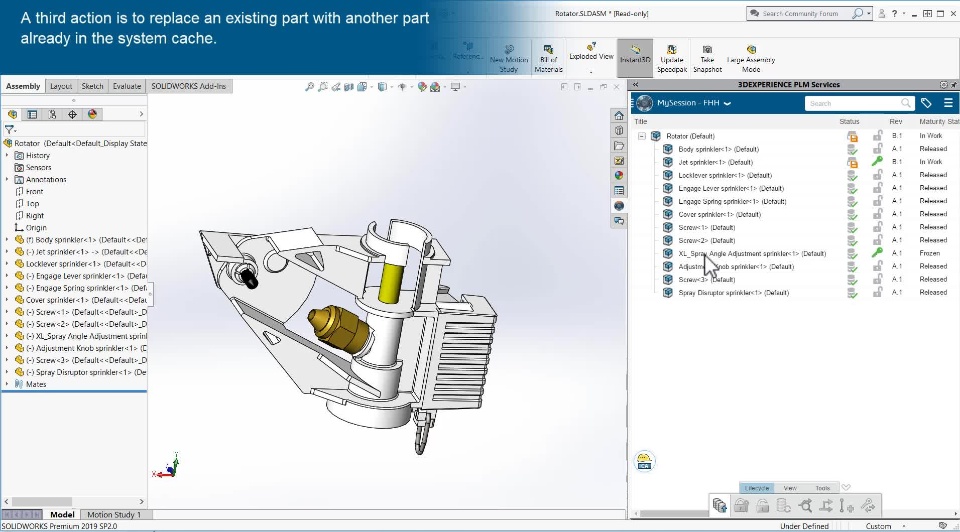Click the Zoom to Fit magnifier icon
This screenshot has width=960, height=532.
tap(310, 87)
